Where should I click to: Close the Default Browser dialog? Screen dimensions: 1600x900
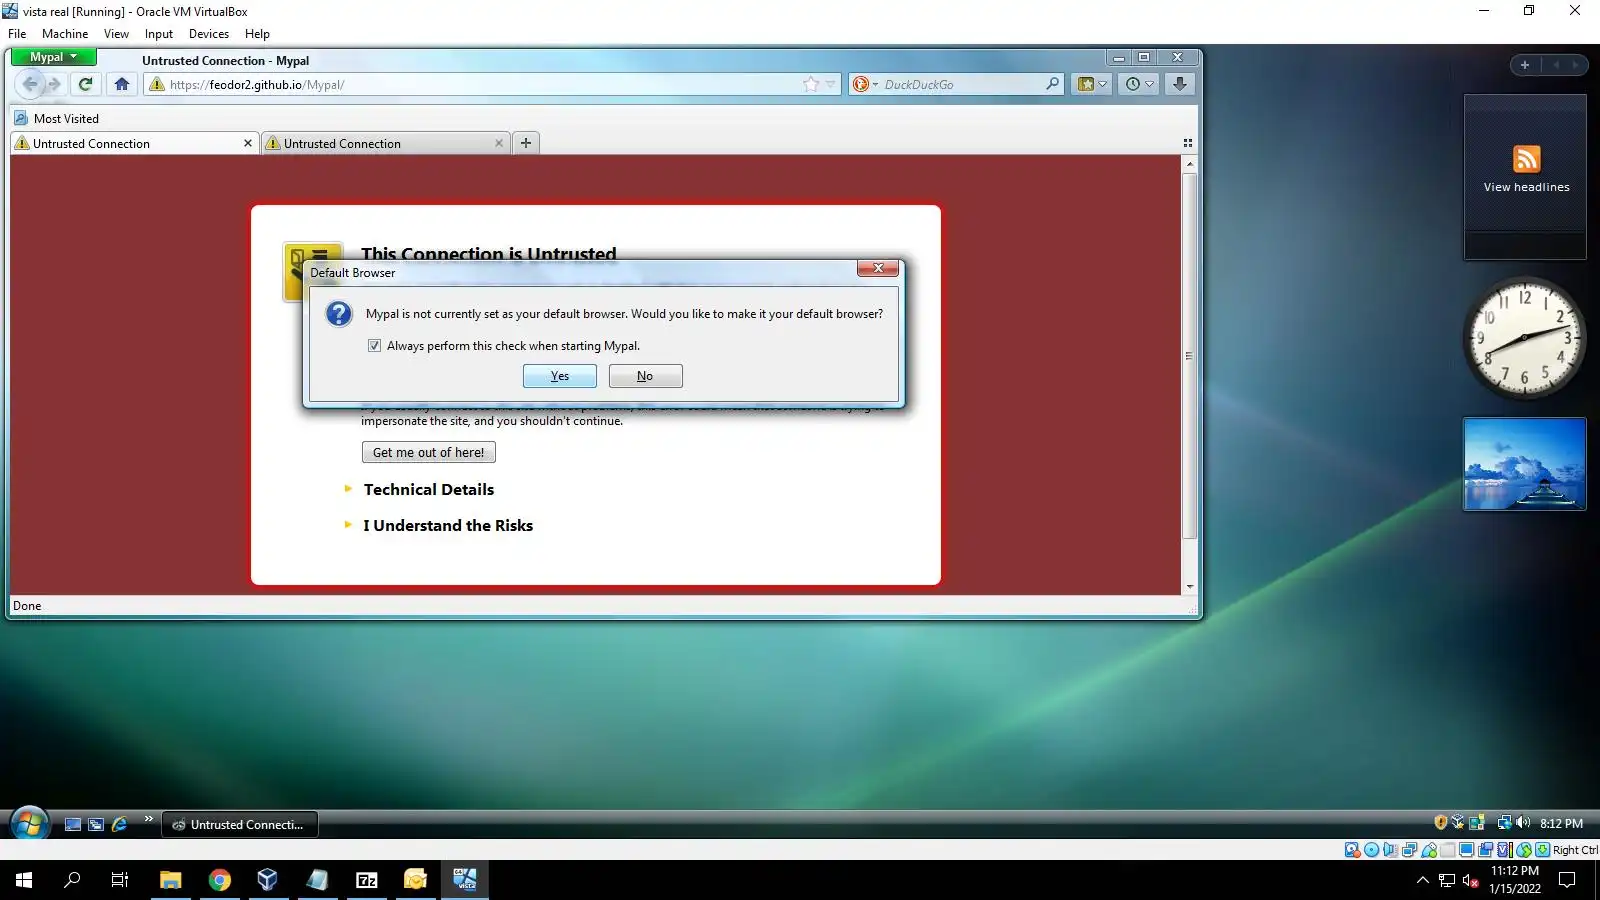pos(877,268)
